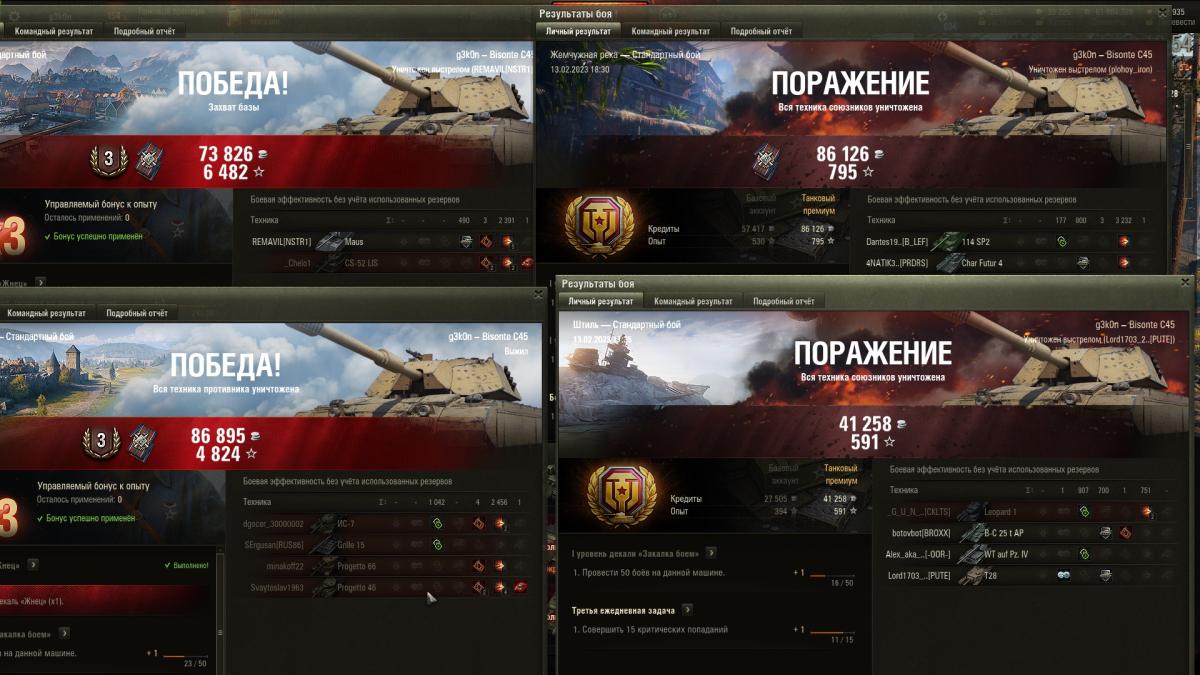The width and height of the screenshot is (1200, 675).
Task: Open Подробный отчёт tab in Штиль window
Action: point(783,301)
